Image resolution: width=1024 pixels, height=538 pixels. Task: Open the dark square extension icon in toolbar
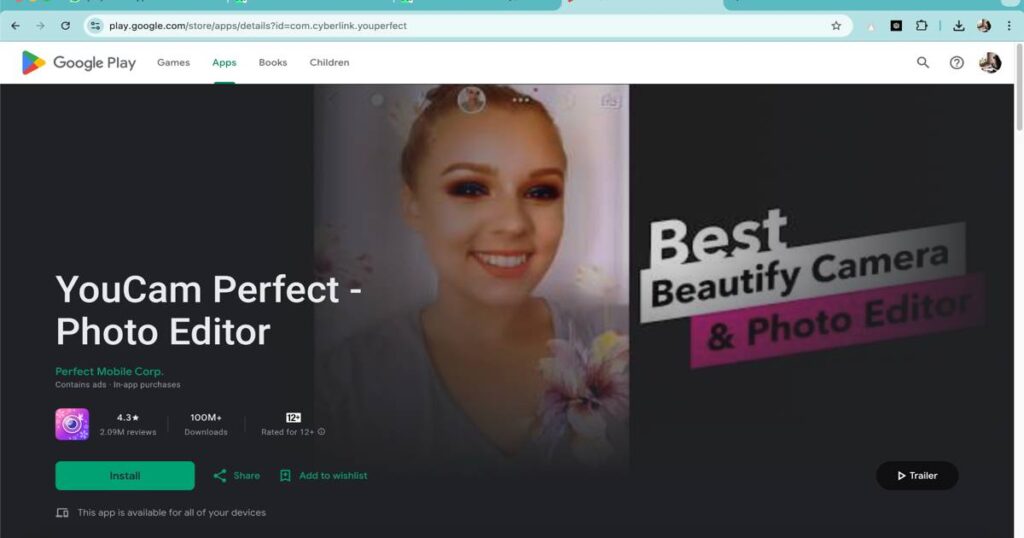click(896, 25)
